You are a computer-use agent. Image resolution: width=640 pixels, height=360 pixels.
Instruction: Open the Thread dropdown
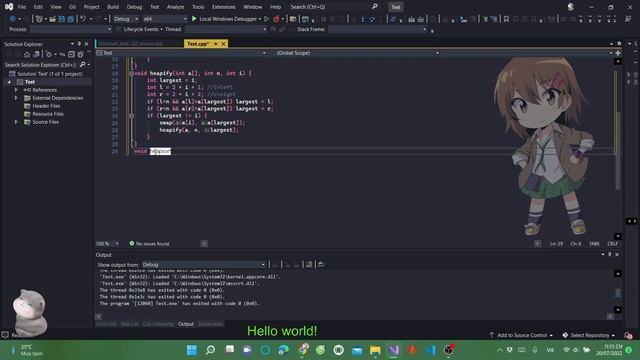(226, 29)
